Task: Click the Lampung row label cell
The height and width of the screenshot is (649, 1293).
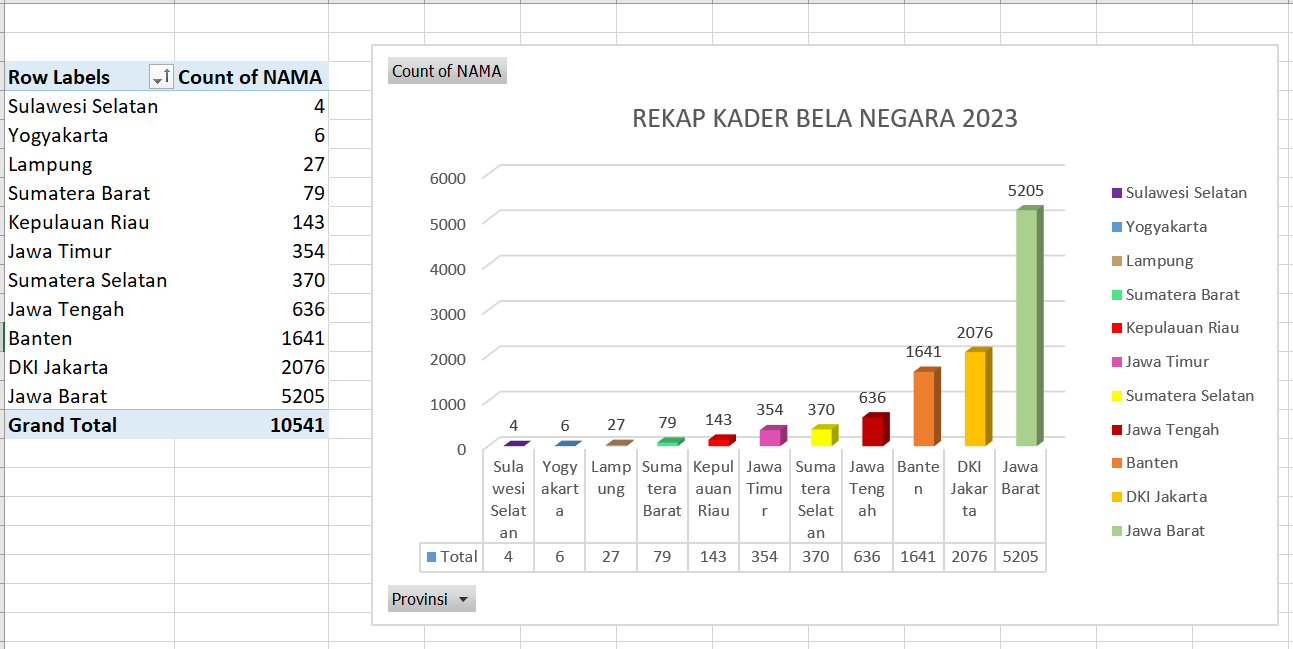Action: point(50,164)
